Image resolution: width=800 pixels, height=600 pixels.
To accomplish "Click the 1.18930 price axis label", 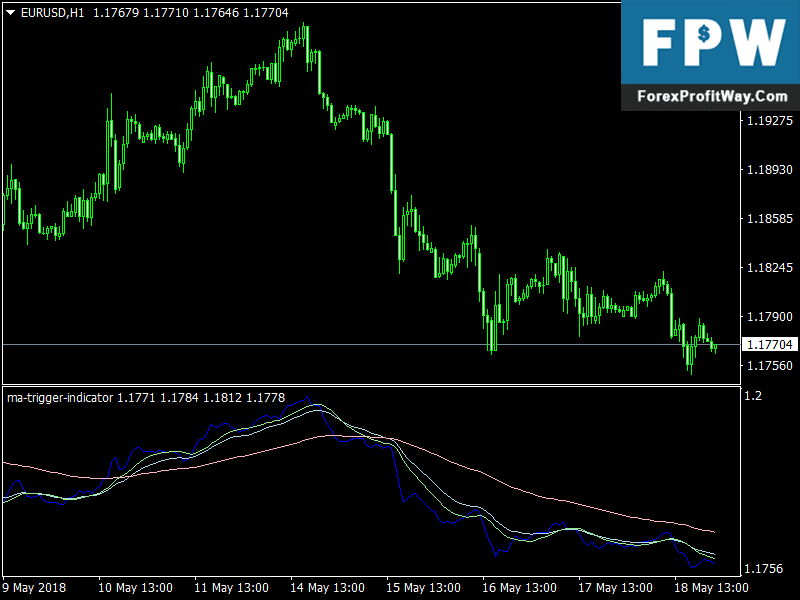I will tap(769, 169).
